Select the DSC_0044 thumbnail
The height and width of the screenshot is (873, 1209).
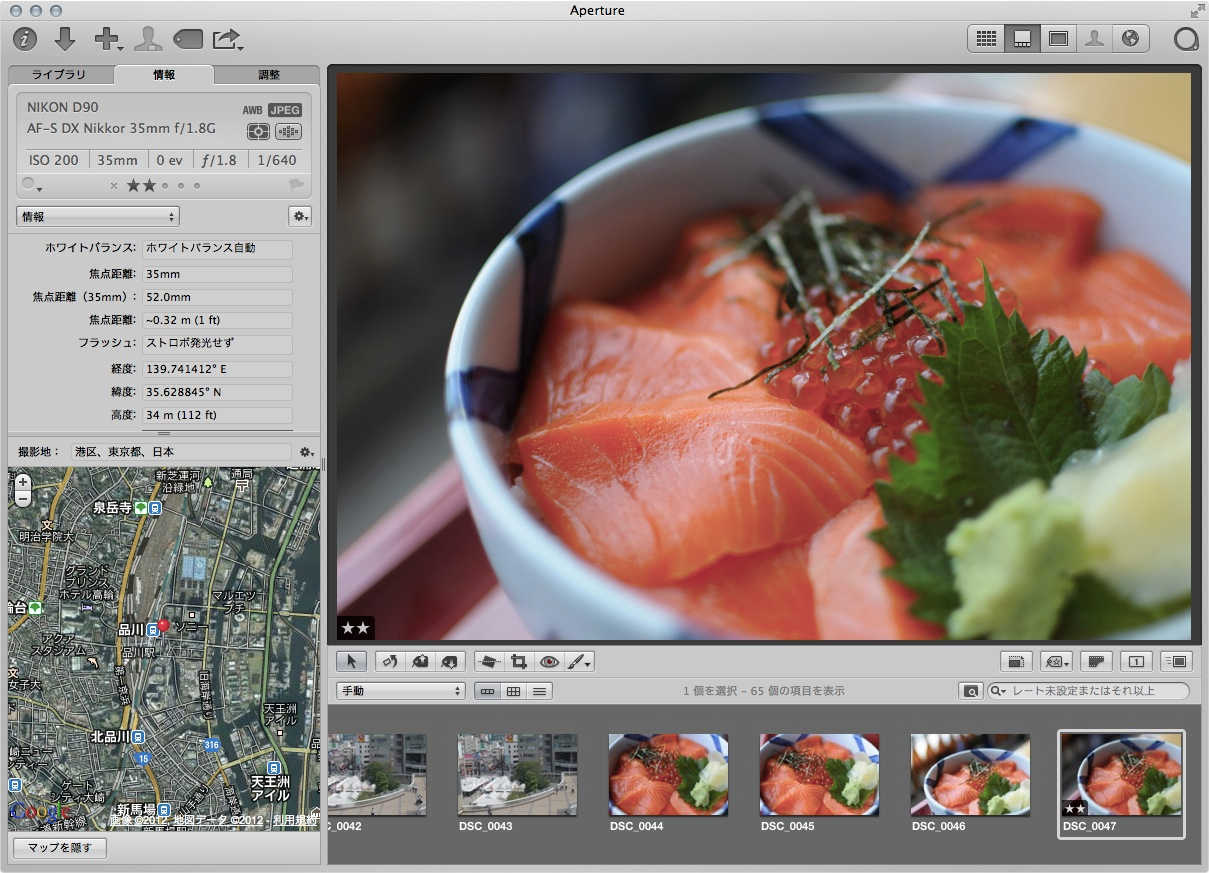coord(668,775)
